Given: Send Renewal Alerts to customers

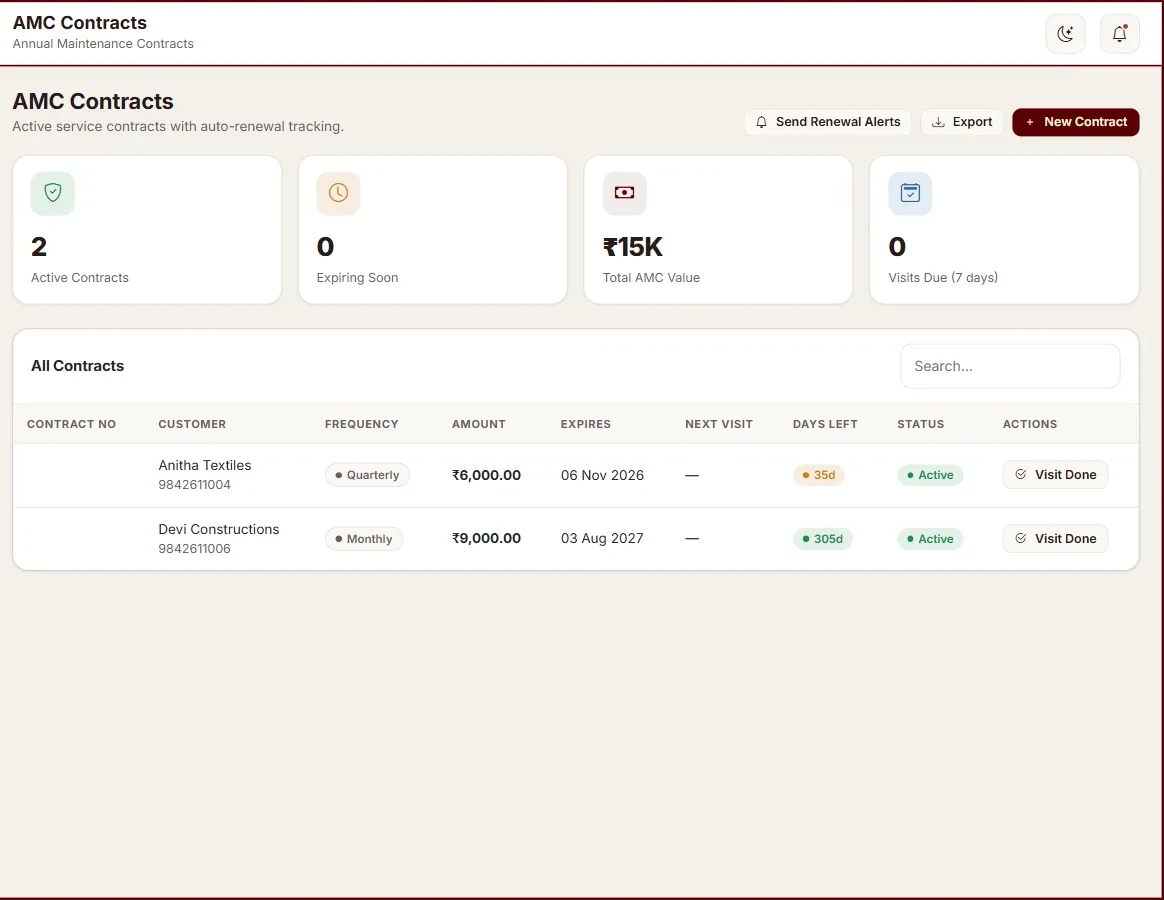Looking at the screenshot, I should coord(828,122).
